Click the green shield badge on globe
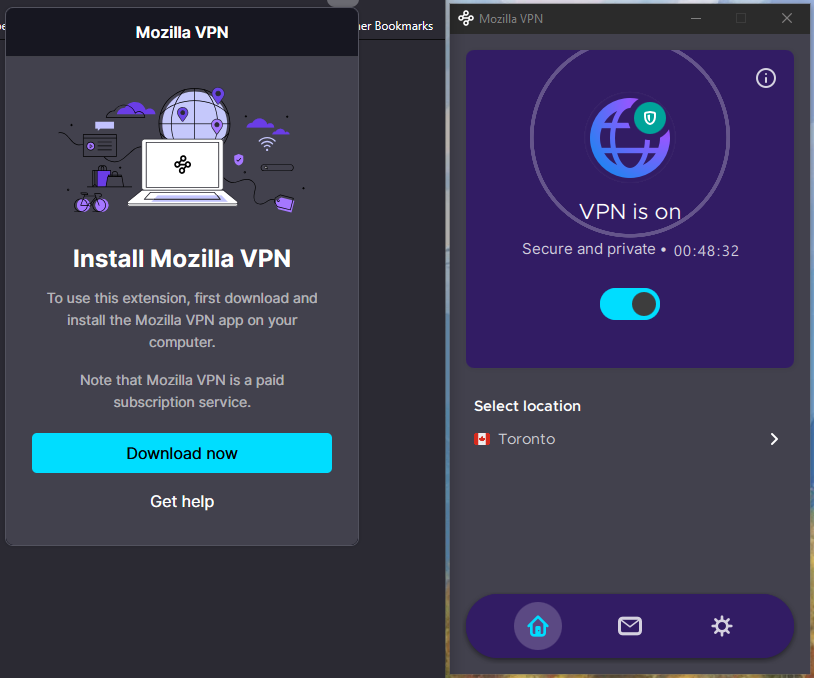 [x=650, y=118]
